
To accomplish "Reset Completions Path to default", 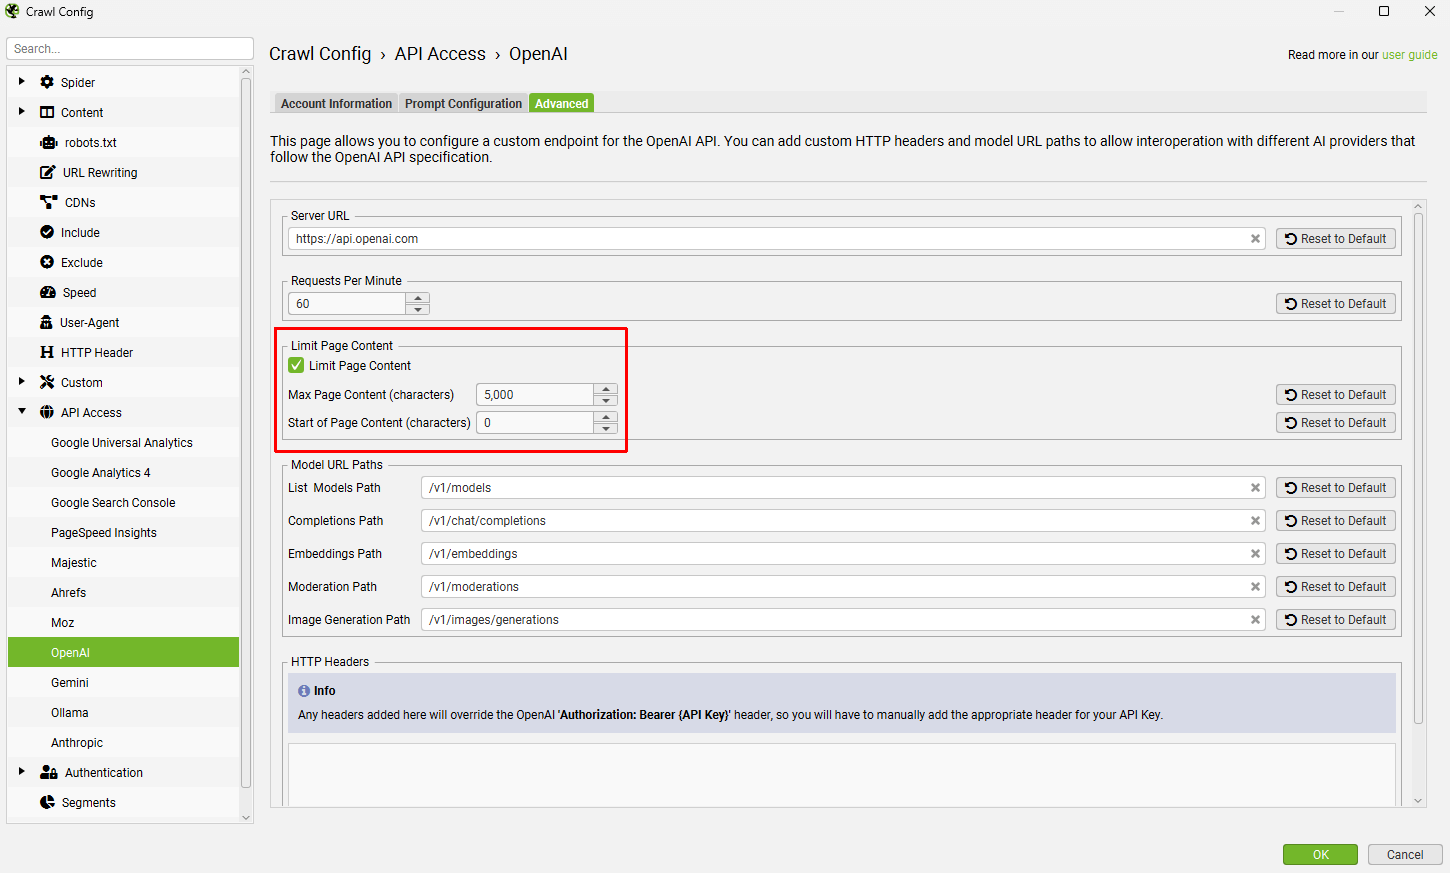I will [1335, 521].
